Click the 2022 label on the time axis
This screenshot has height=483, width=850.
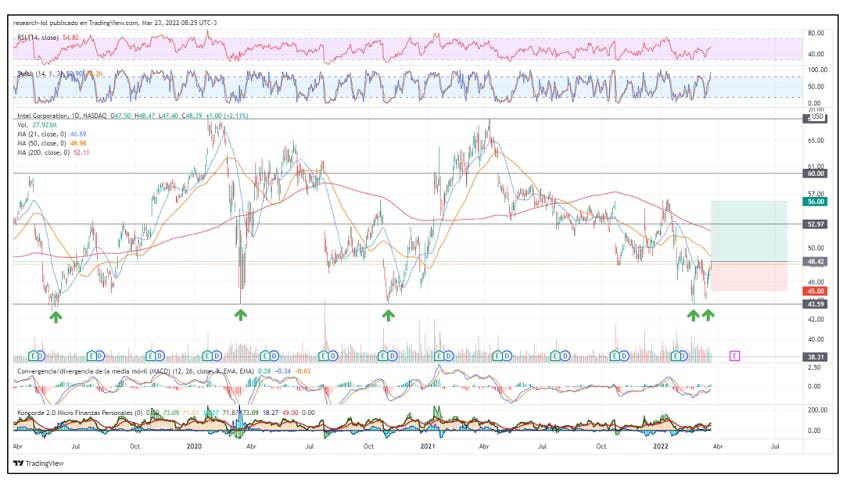pos(660,446)
